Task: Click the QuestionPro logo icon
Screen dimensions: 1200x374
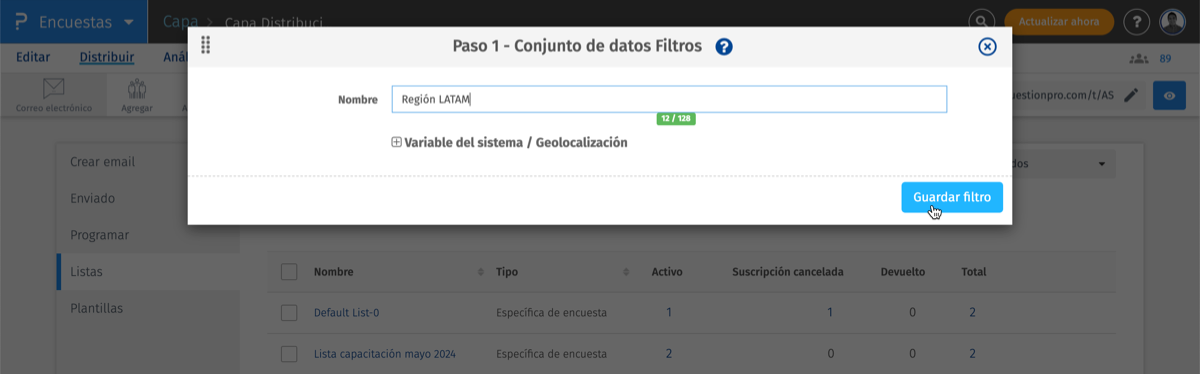Action: [20, 21]
